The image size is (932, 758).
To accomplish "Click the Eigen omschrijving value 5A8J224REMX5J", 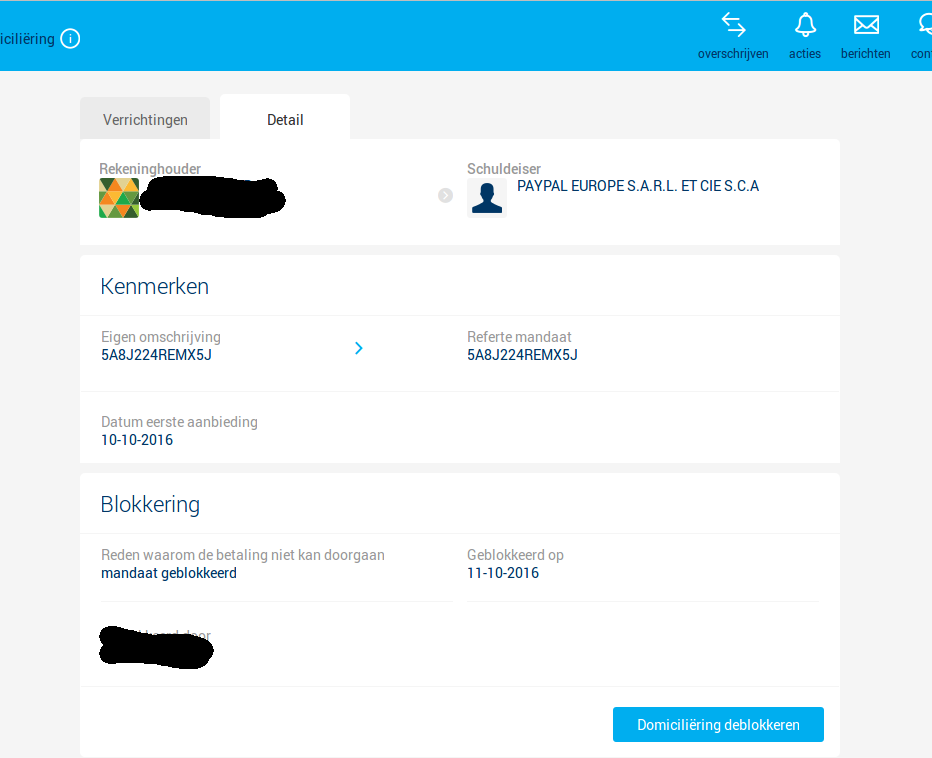I will coord(156,355).
